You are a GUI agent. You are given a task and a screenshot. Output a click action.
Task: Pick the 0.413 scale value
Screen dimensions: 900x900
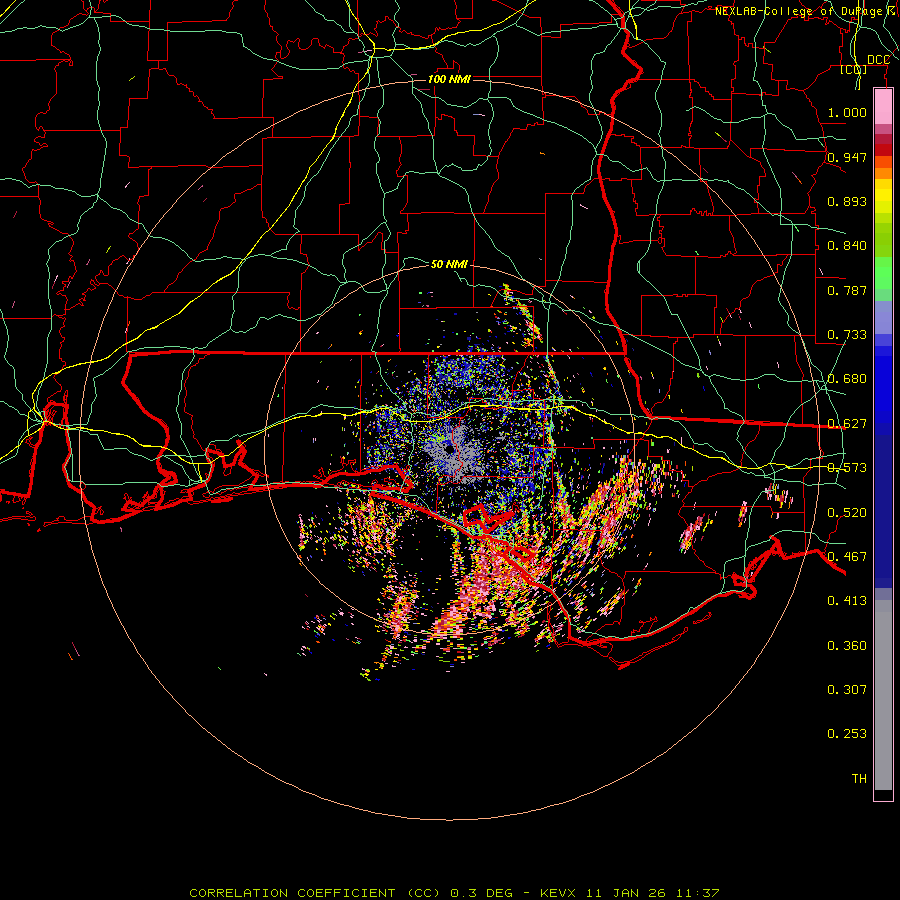click(x=847, y=601)
